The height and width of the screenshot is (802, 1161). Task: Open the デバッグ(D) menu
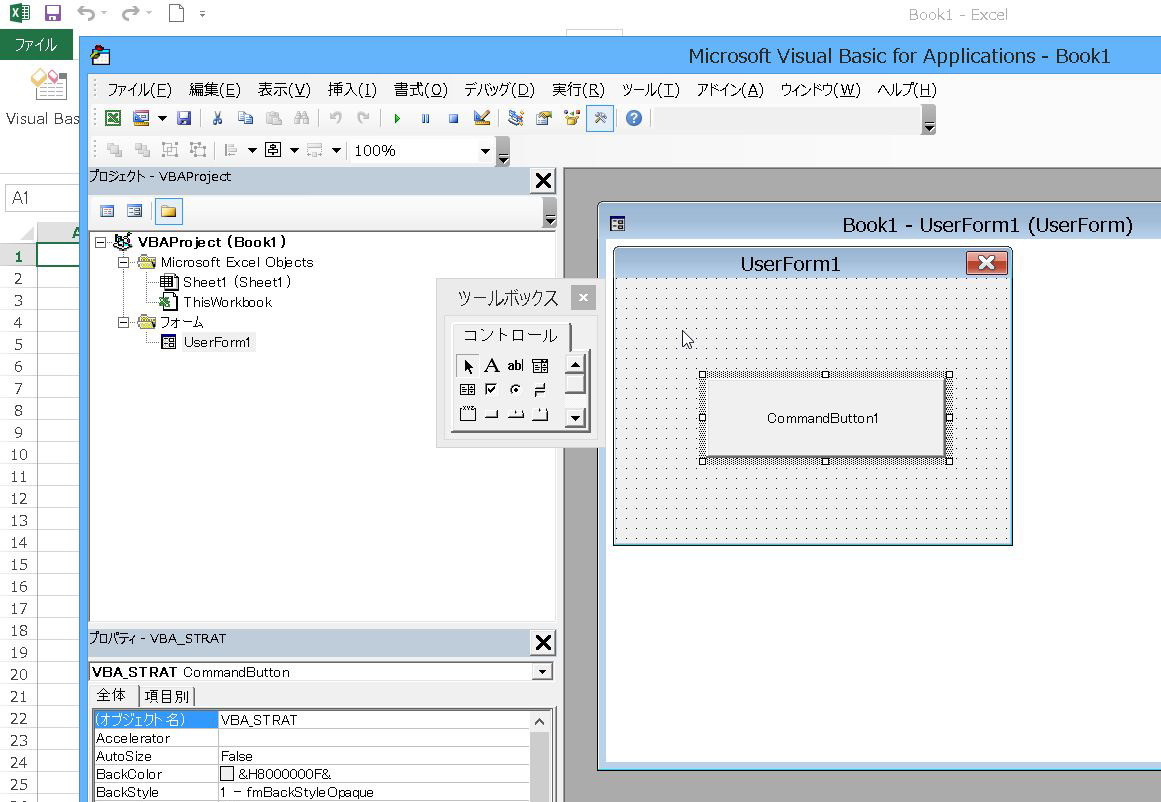click(x=499, y=90)
